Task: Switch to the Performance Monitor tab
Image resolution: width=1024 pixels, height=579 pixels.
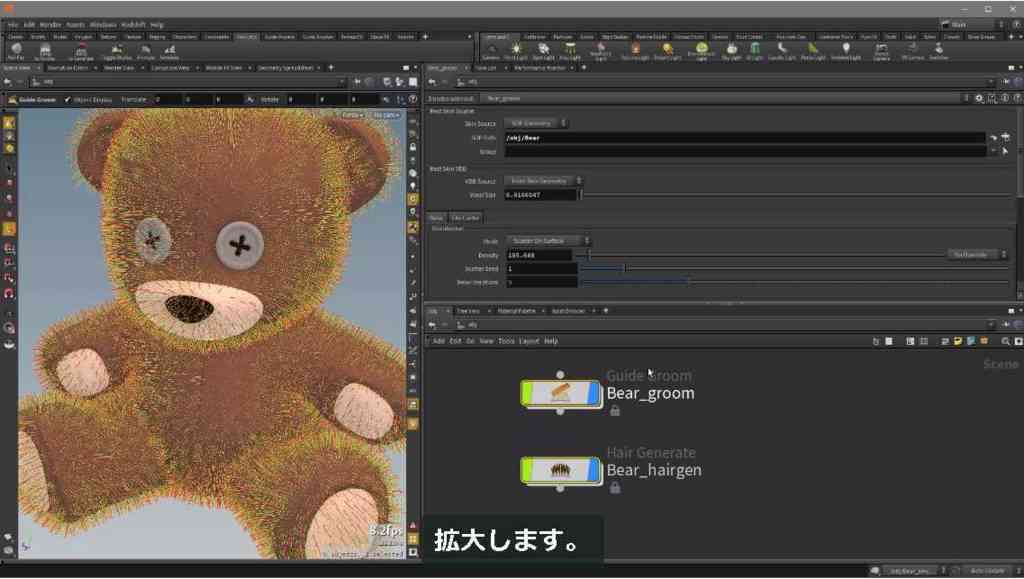Action: (x=539, y=68)
